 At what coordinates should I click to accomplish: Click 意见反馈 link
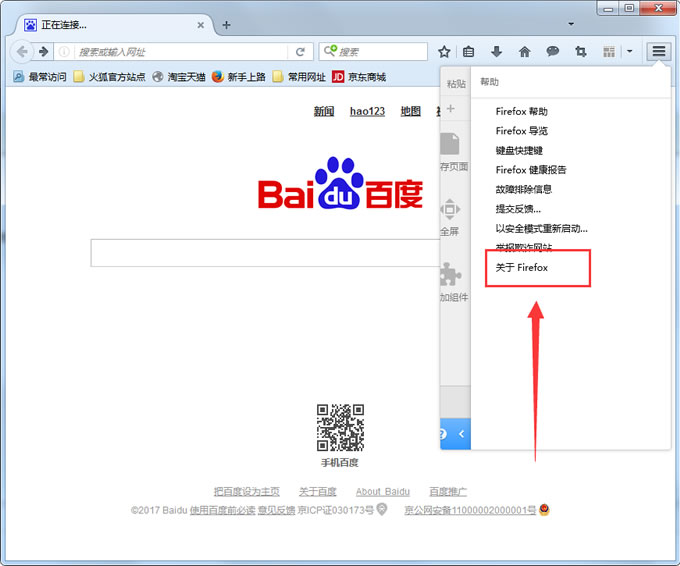(276, 510)
